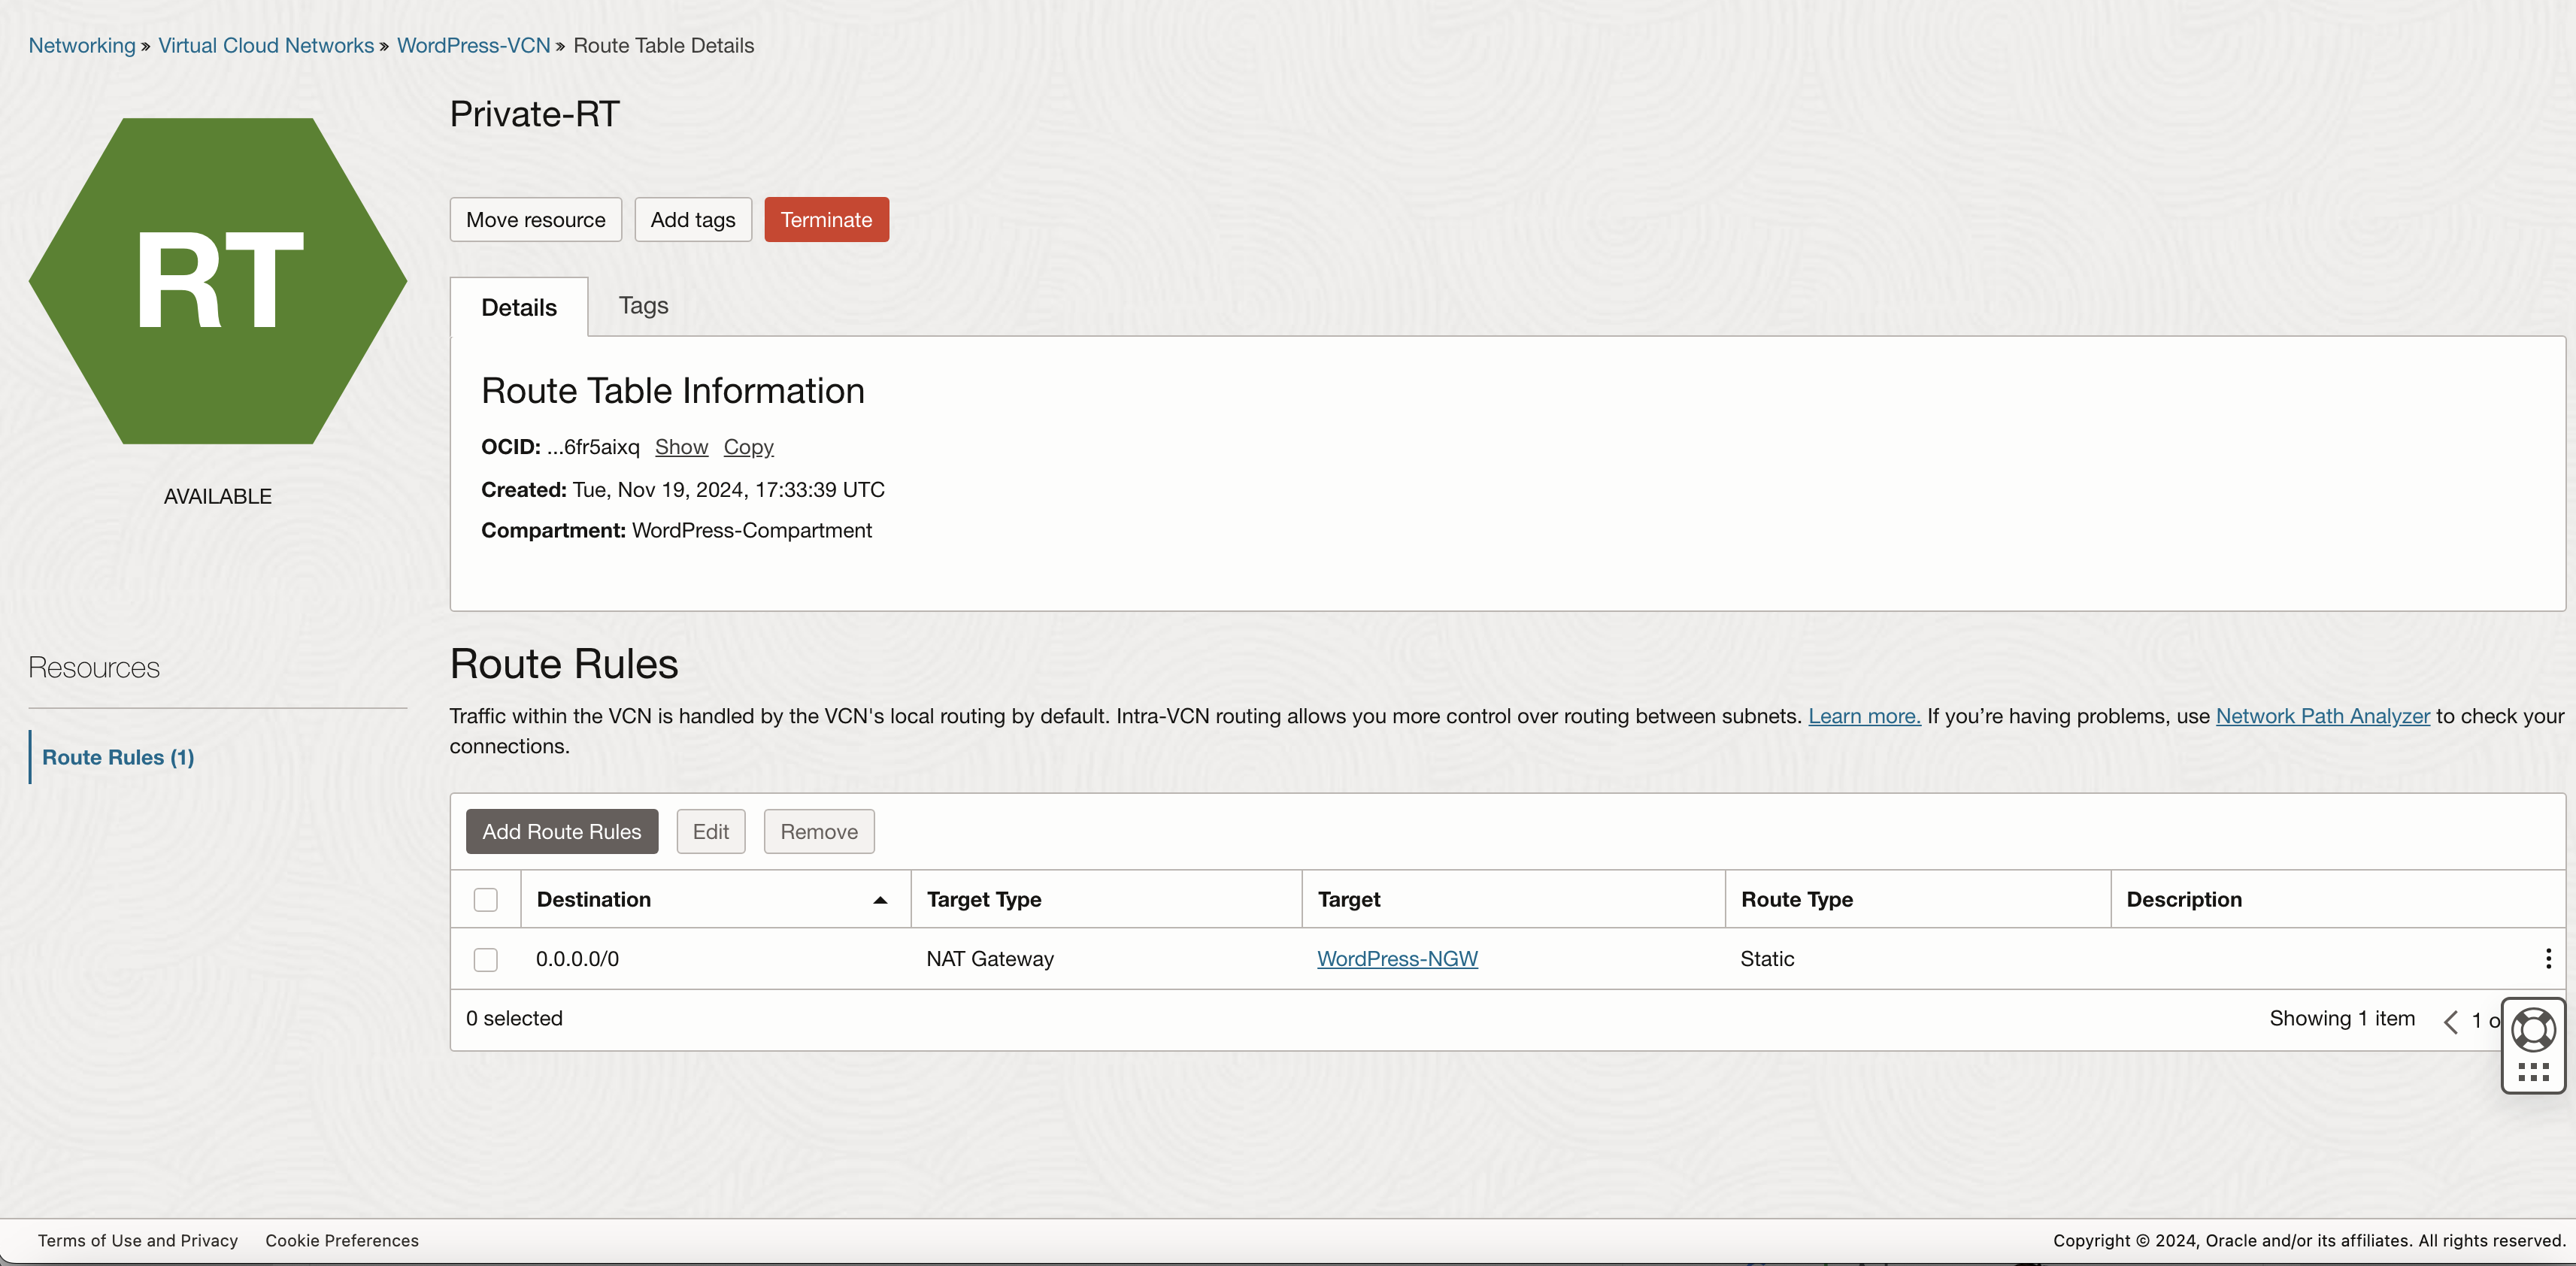Click the WordPress-NGW target link
This screenshot has width=2576, height=1266.
pos(1396,956)
